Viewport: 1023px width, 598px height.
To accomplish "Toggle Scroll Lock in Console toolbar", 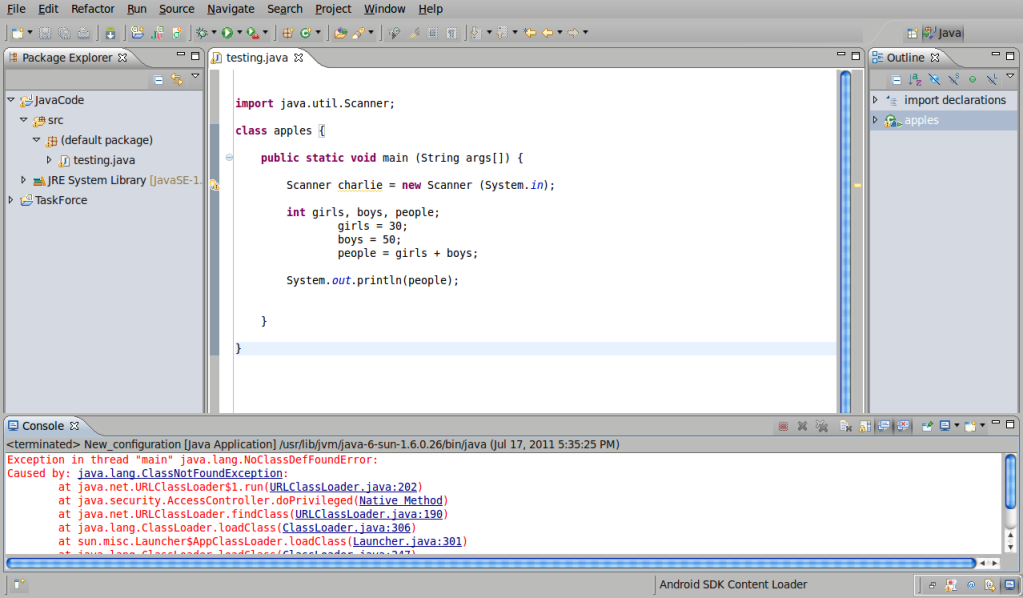I will click(865, 426).
